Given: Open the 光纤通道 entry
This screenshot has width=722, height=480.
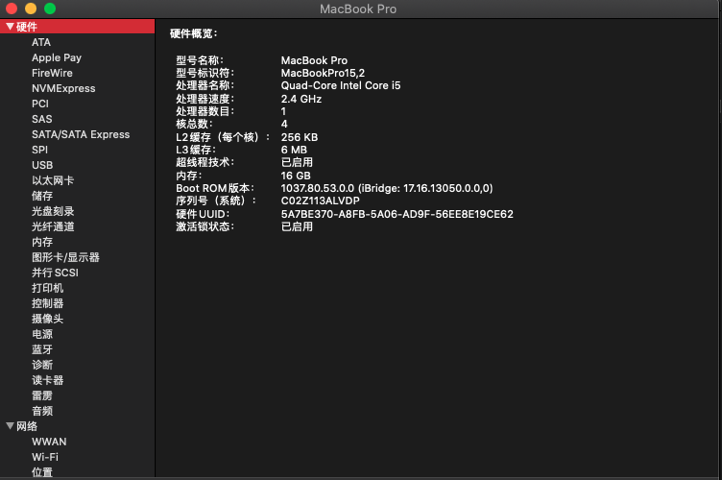Looking at the screenshot, I should point(53,227).
